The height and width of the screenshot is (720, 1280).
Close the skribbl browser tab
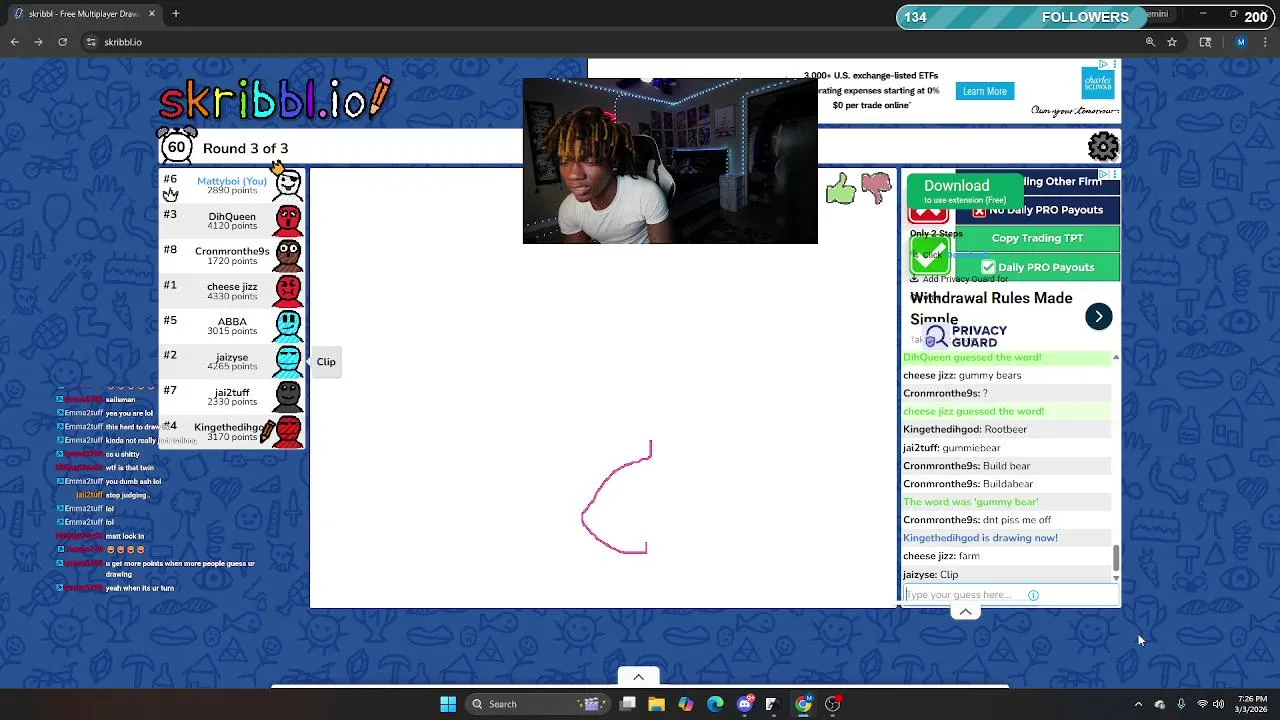152,14
